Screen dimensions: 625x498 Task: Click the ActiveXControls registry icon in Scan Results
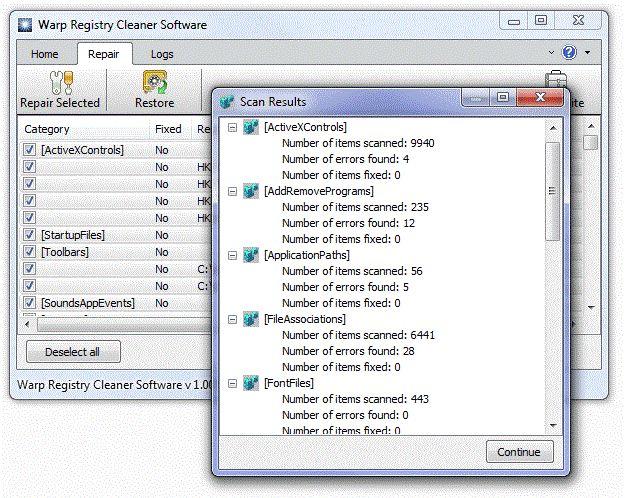(251, 127)
